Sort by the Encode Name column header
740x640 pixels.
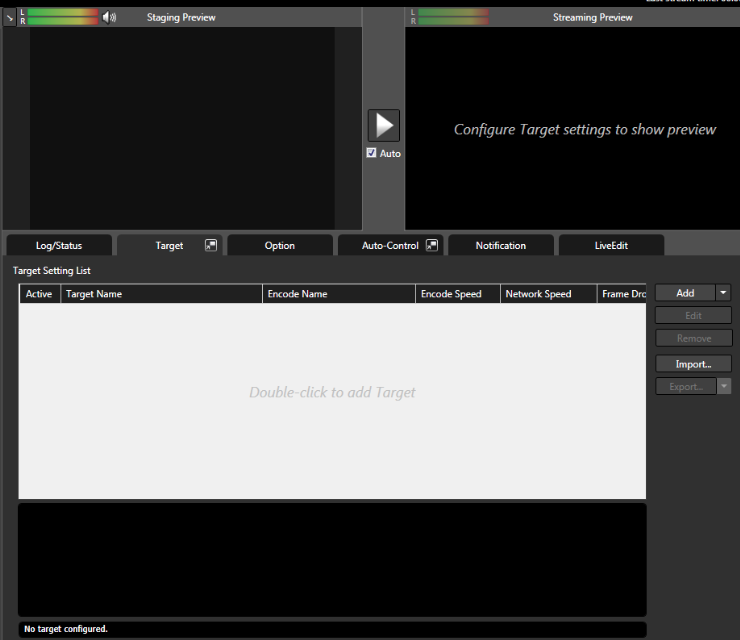(339, 294)
